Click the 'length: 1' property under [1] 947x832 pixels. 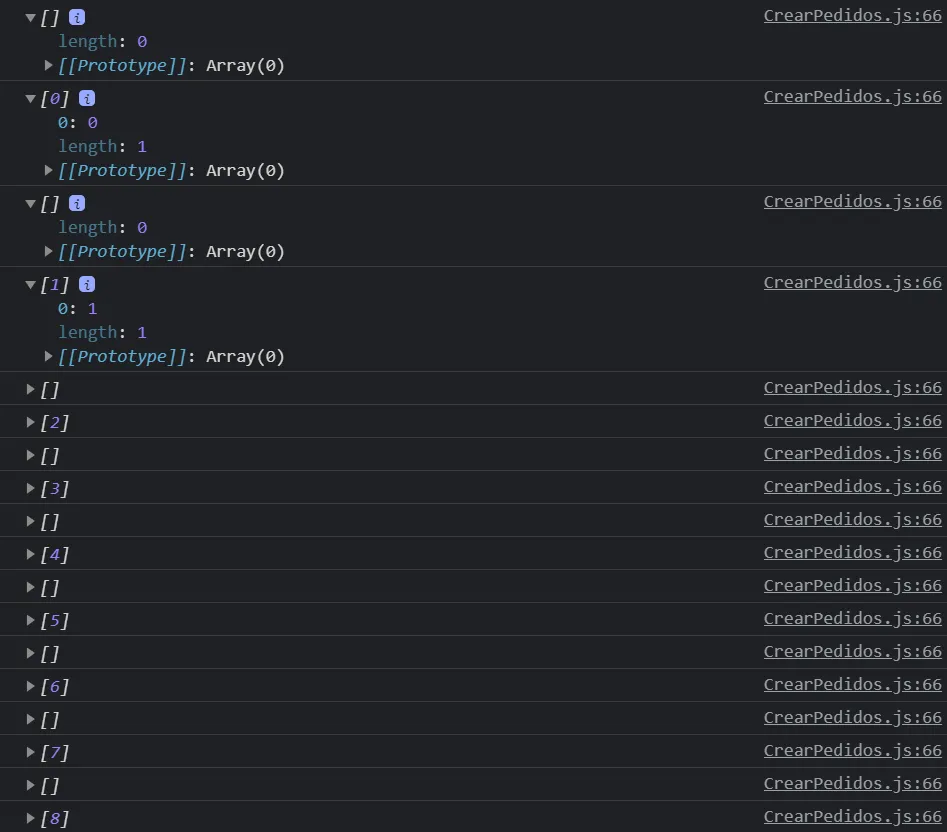[102, 332]
